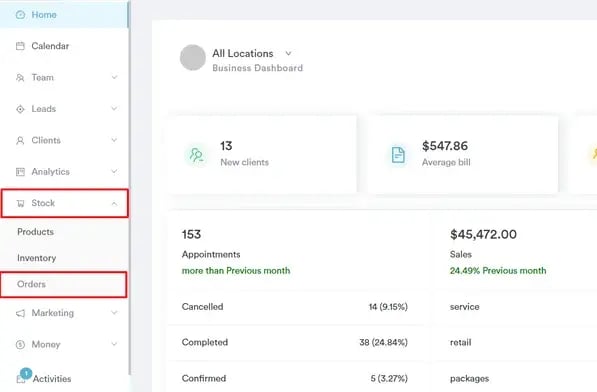Click the Home clock icon in sidebar
Screen dimensions: 597x392
pos(20,15)
